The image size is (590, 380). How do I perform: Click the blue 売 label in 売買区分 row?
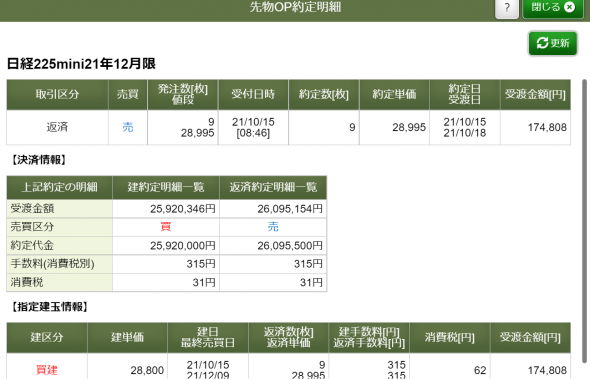[273, 227]
